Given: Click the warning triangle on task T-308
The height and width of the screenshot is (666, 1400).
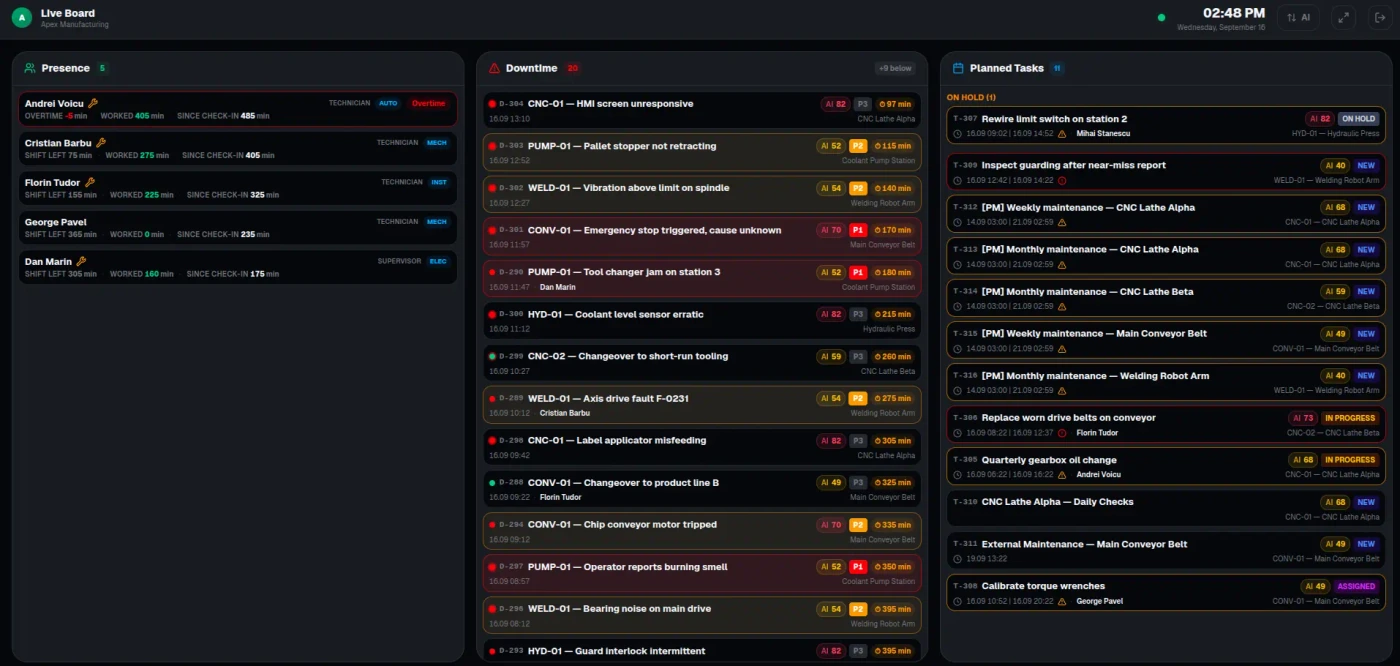Looking at the screenshot, I should pos(1062,601).
